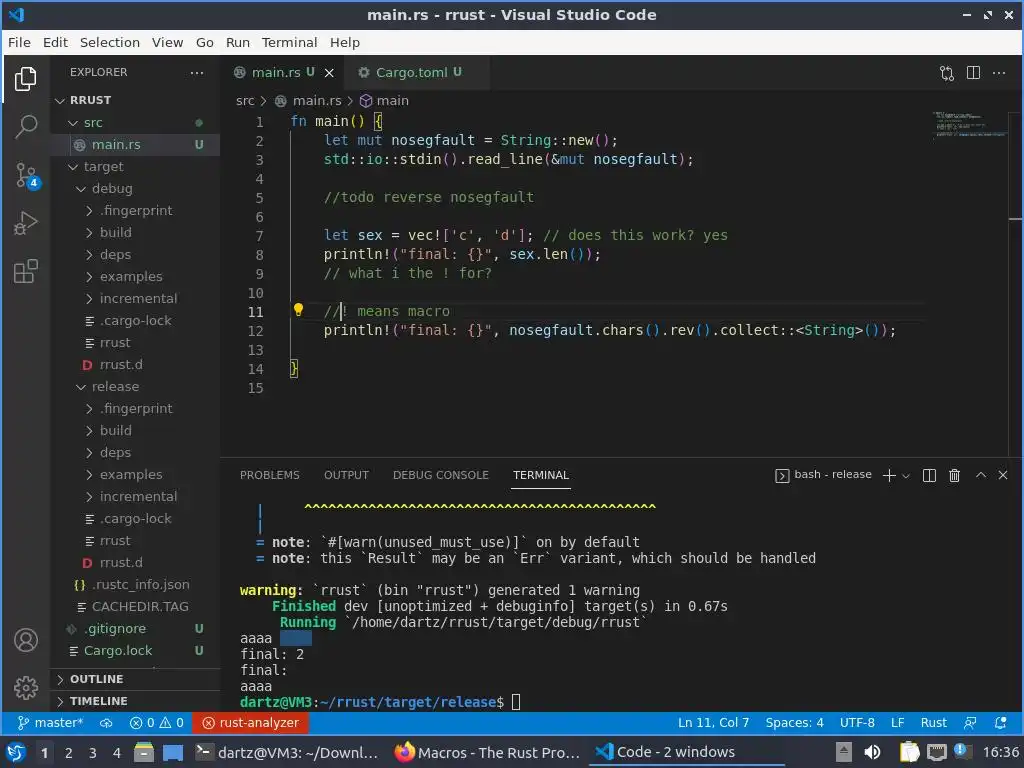Open the Help menu
This screenshot has height=768, width=1024.
click(x=345, y=42)
